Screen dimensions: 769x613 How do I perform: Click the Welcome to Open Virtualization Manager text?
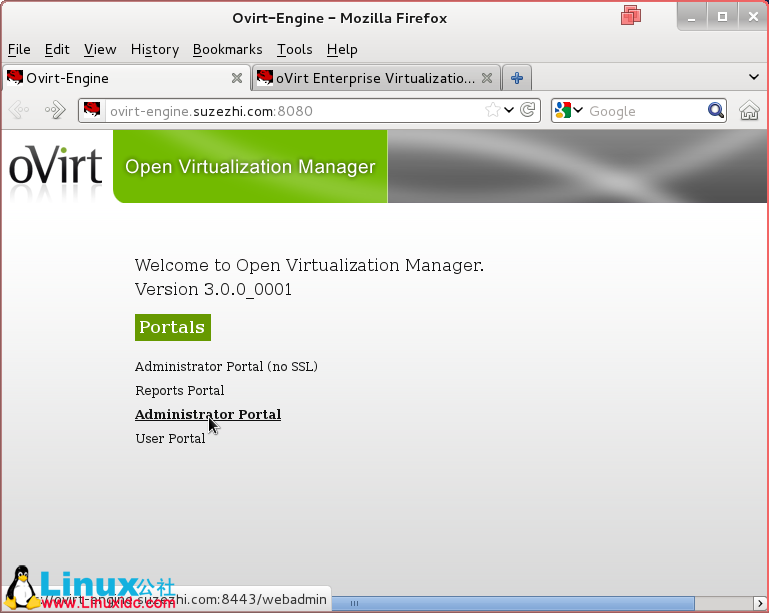click(x=309, y=265)
